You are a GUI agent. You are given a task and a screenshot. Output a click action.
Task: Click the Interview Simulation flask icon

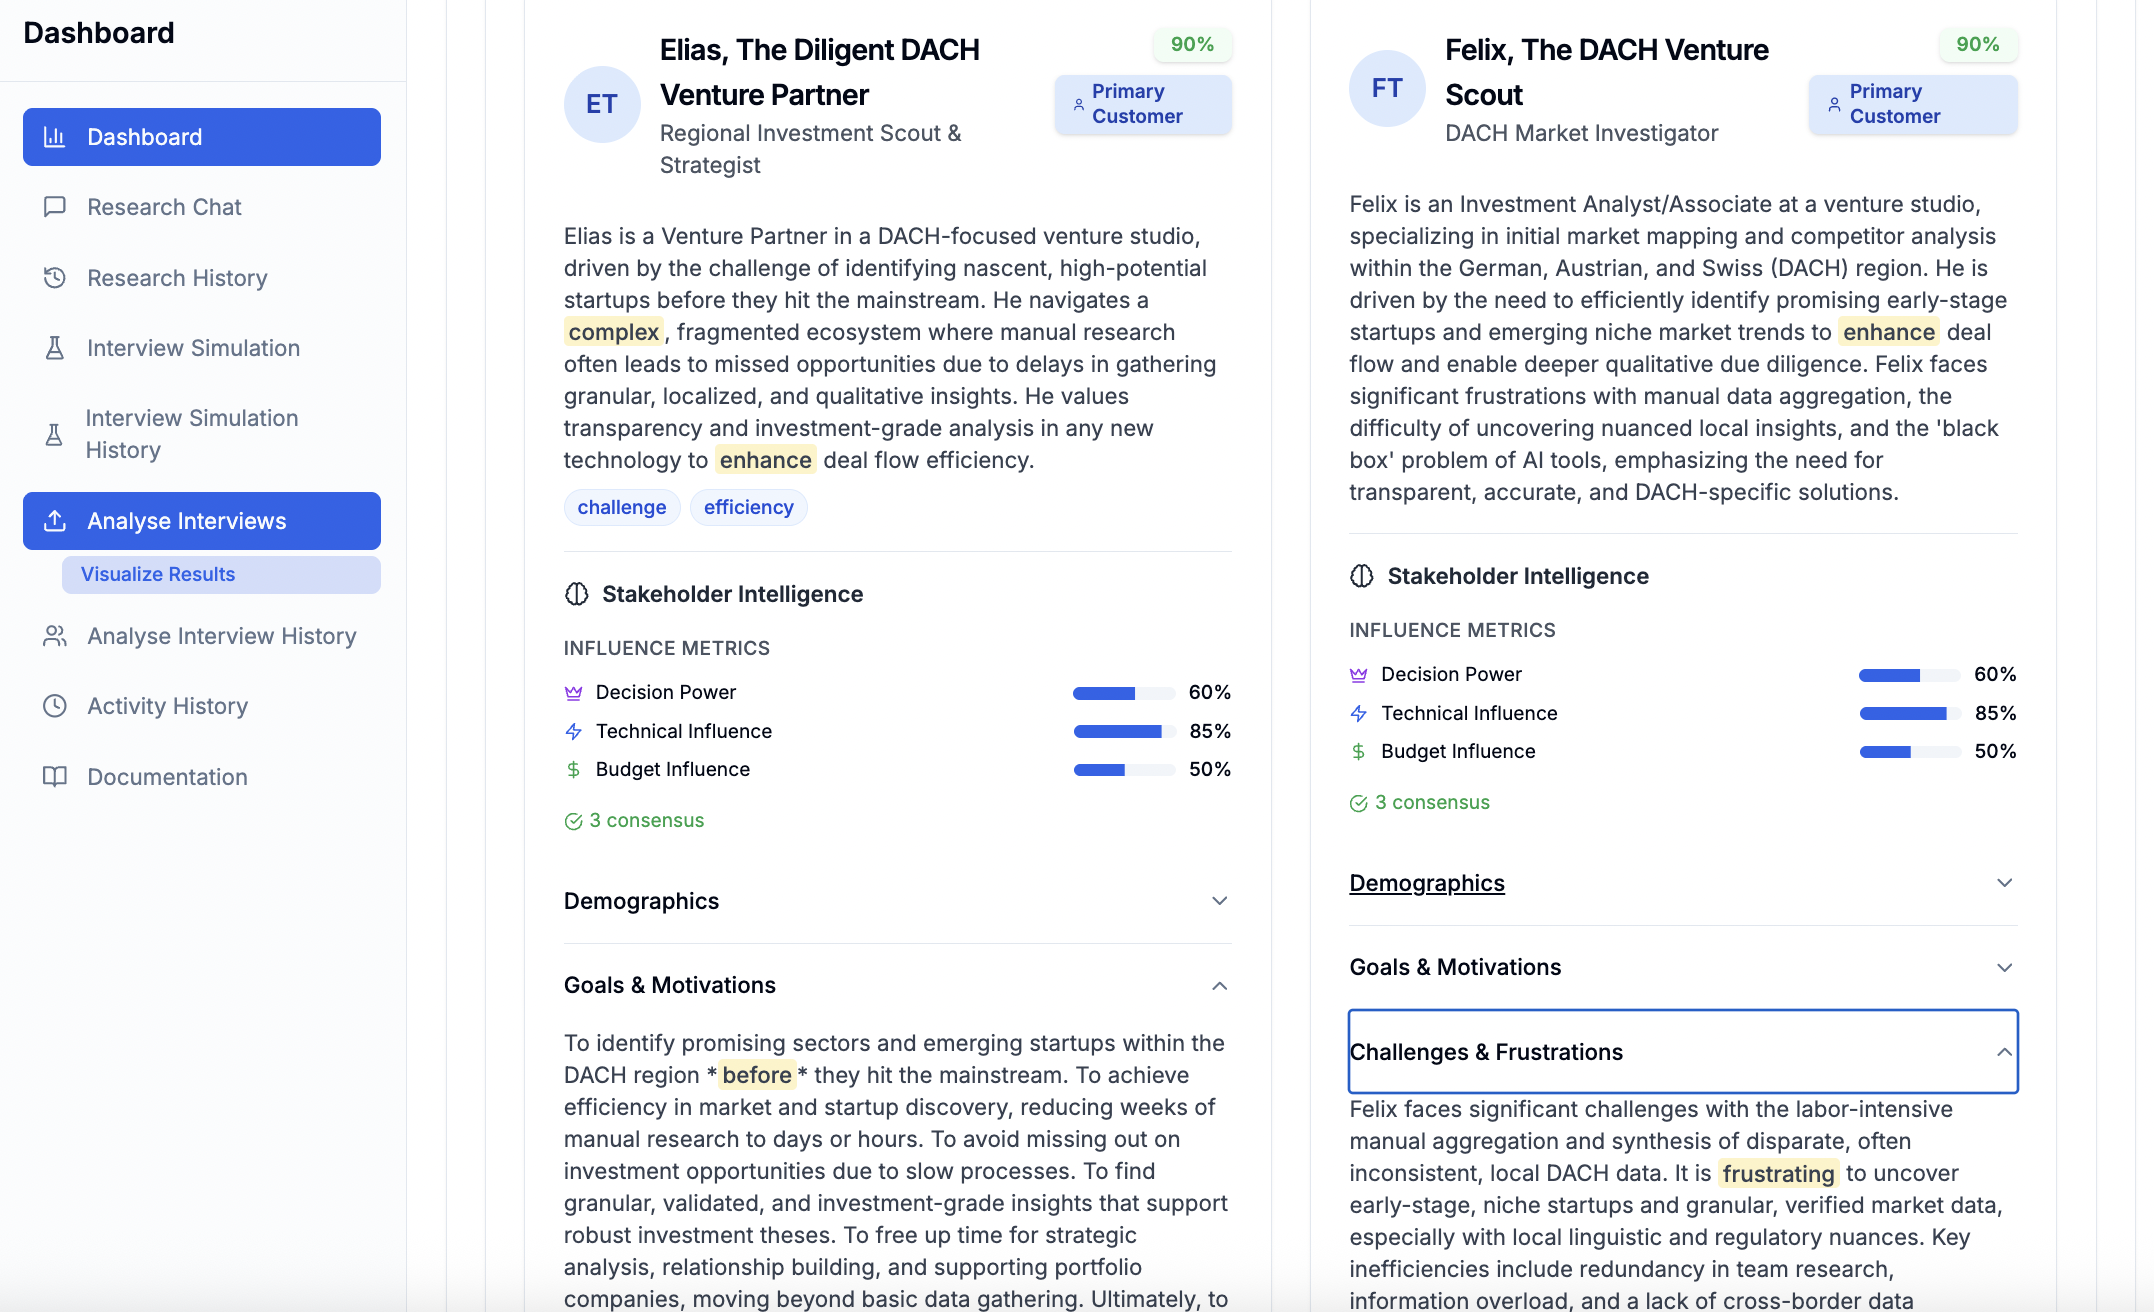click(55, 348)
